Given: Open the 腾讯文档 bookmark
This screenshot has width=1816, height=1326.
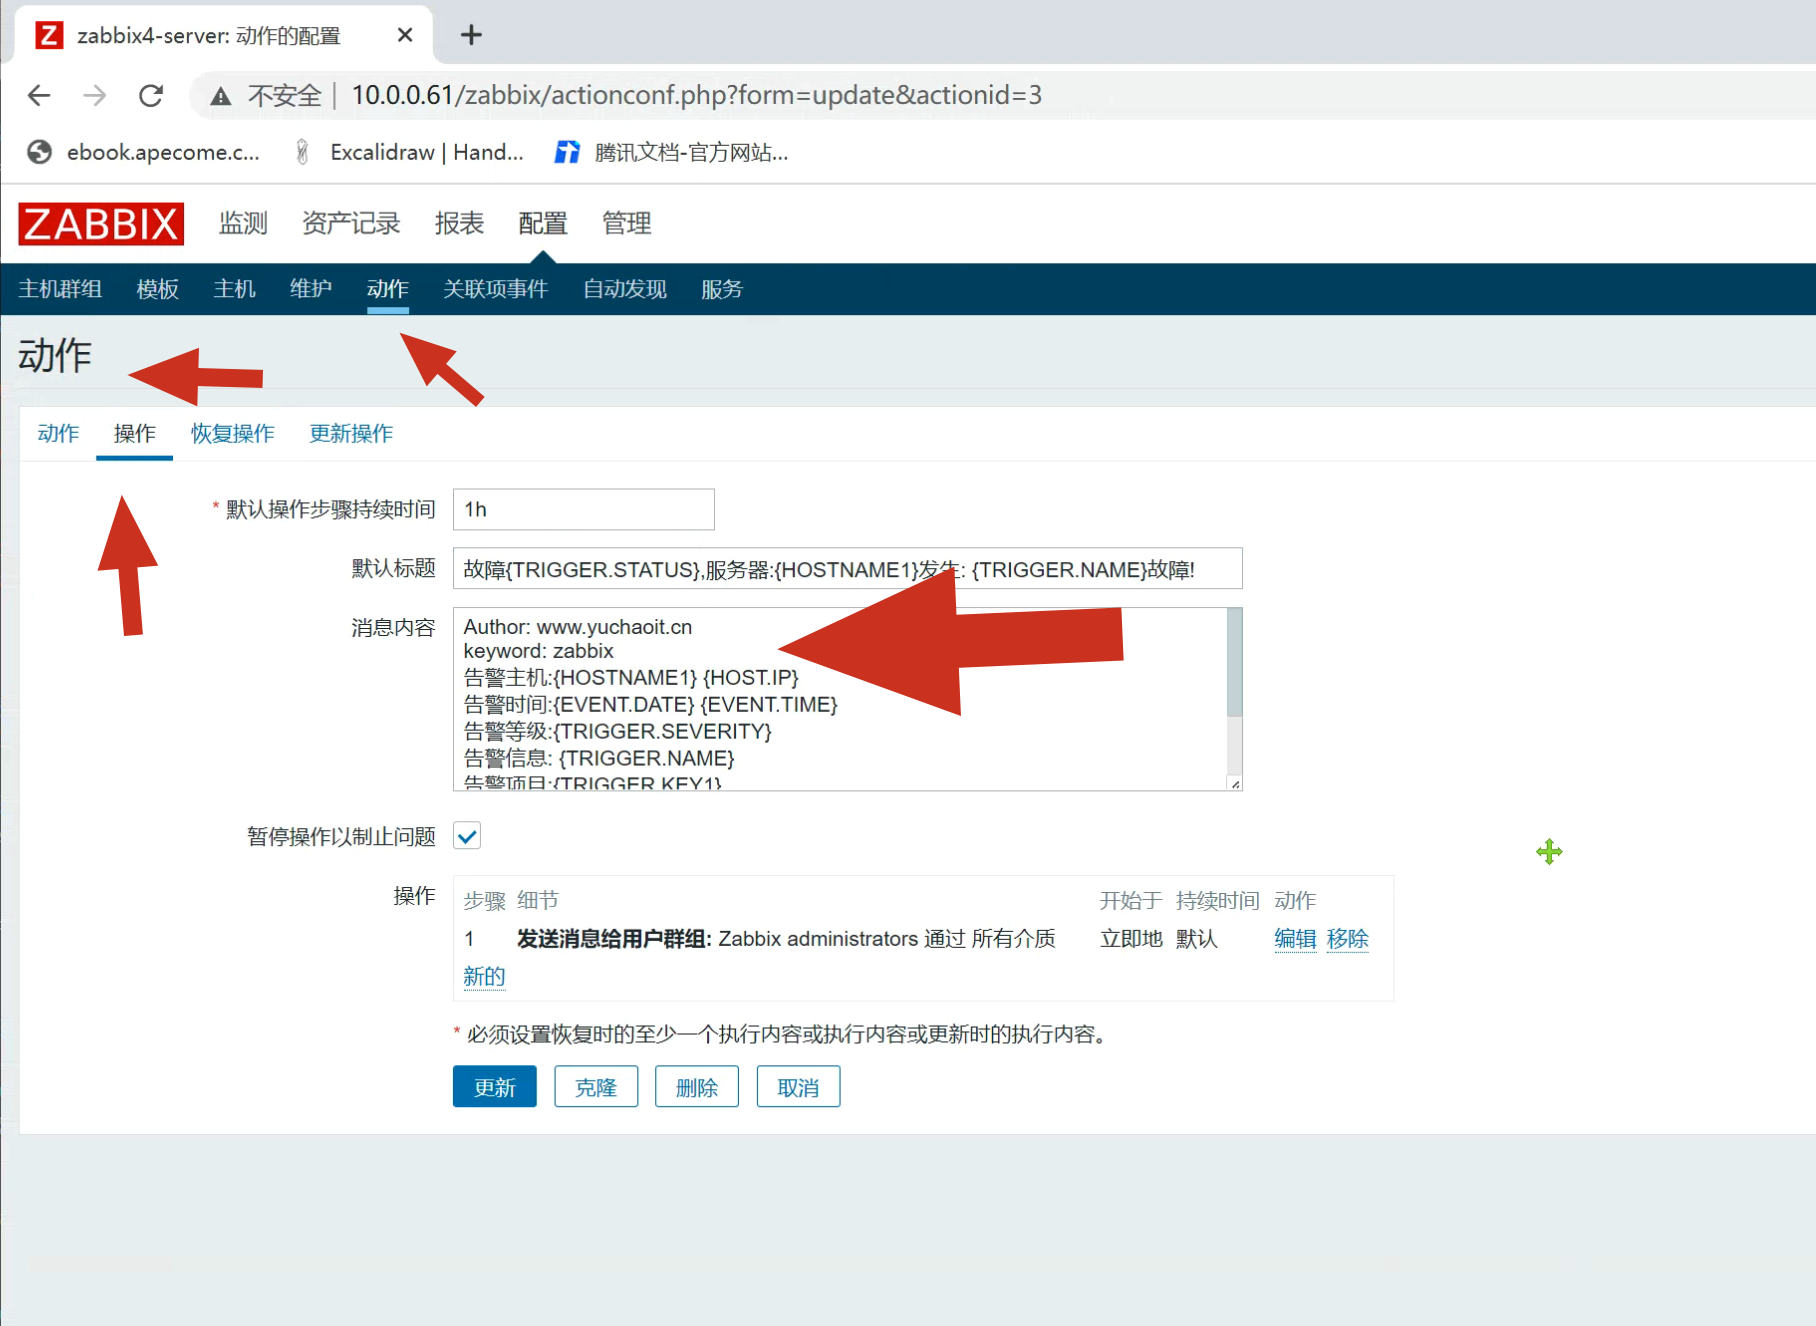Looking at the screenshot, I should 672,152.
